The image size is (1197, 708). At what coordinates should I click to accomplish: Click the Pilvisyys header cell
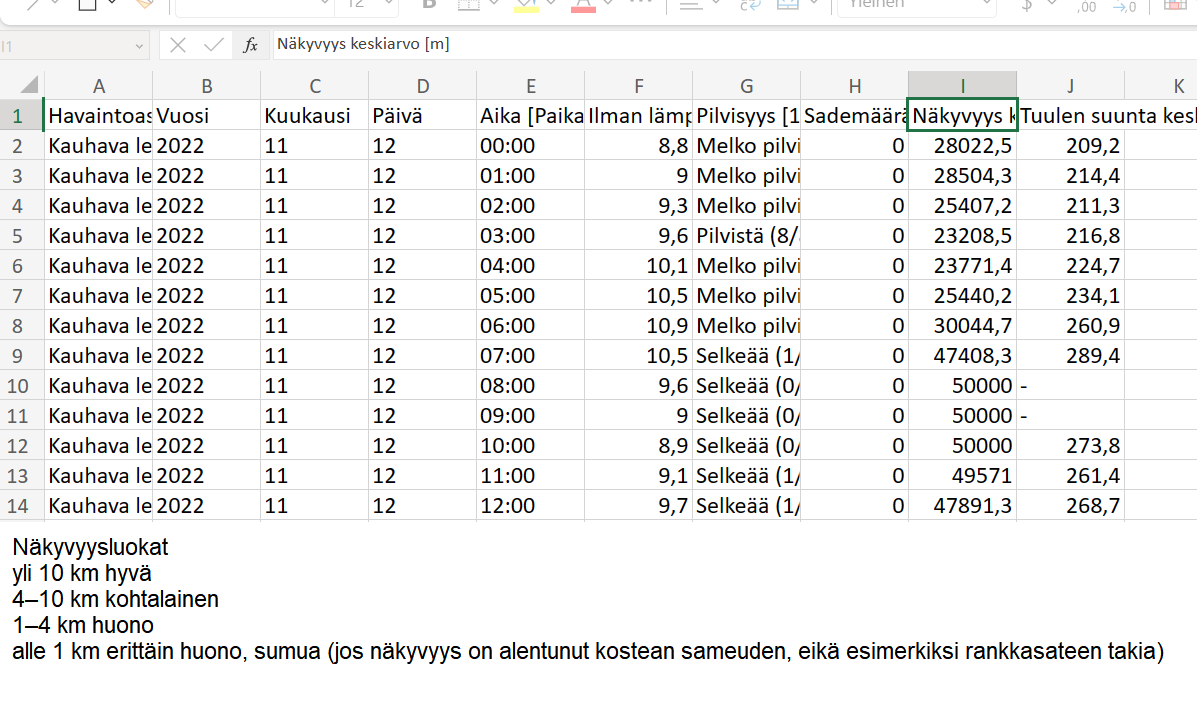click(x=747, y=116)
